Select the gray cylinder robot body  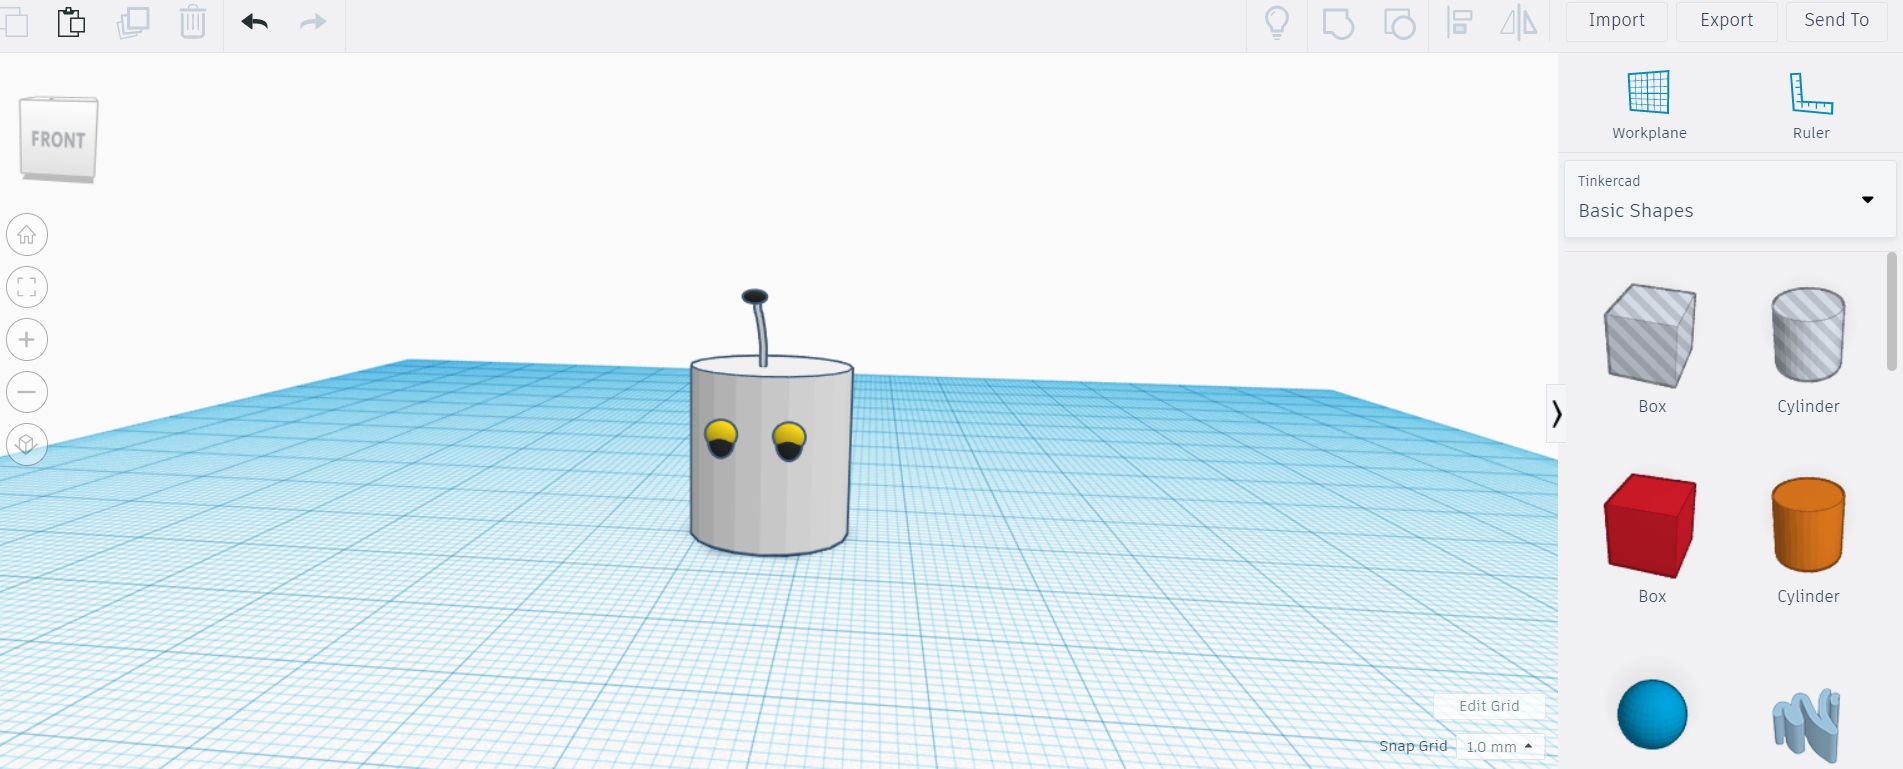point(770,500)
